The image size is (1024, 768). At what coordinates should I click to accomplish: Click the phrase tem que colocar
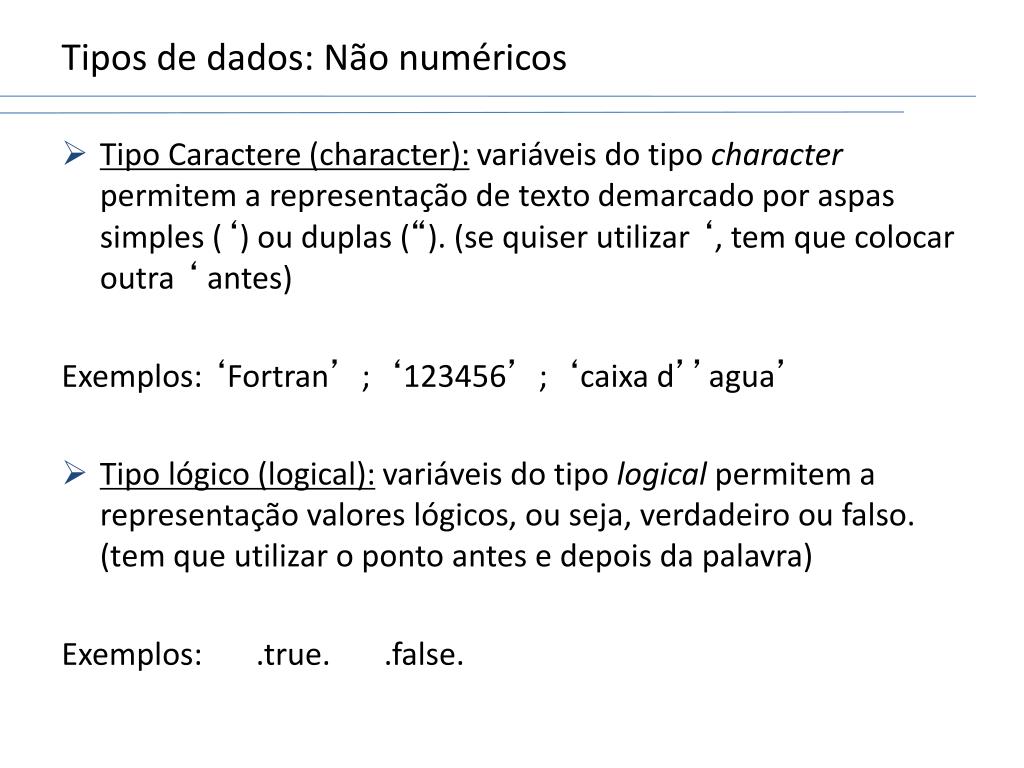[x=842, y=237]
